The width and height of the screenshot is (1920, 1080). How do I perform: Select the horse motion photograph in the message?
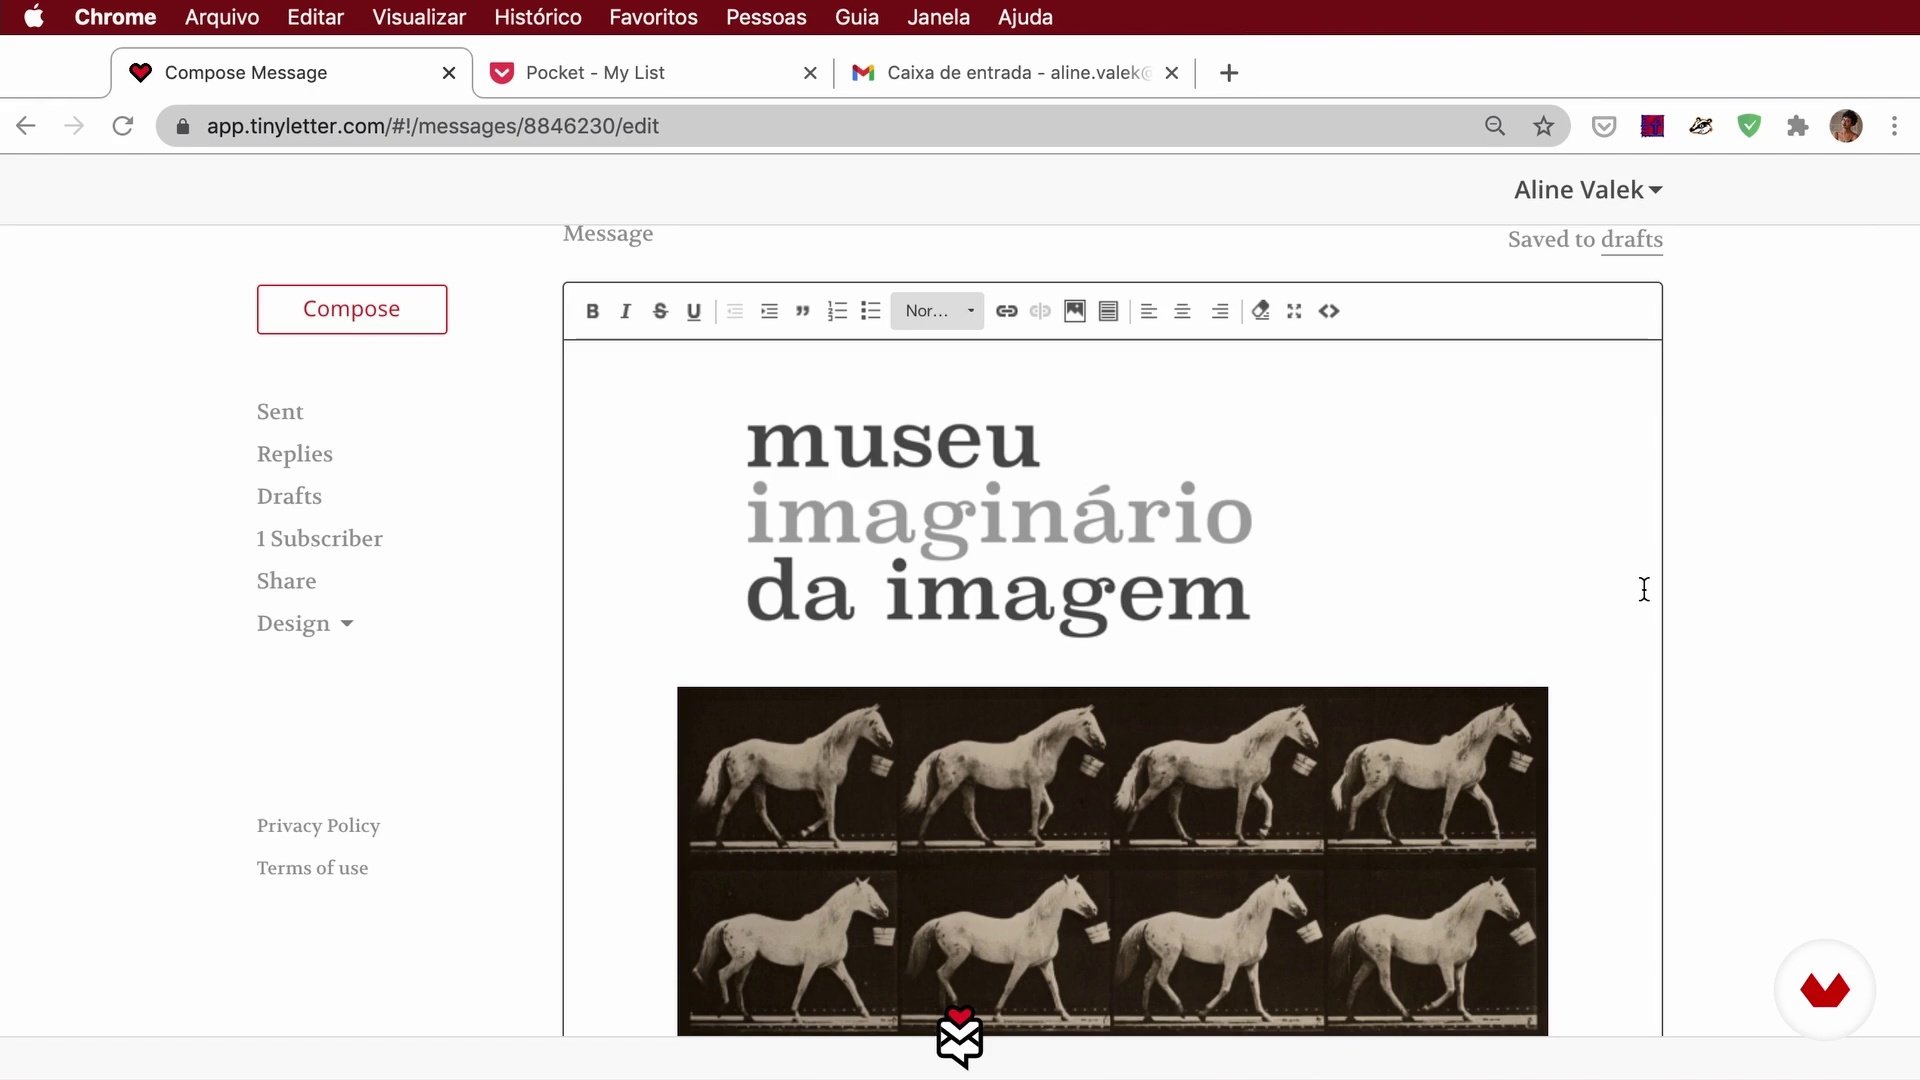(x=1112, y=861)
